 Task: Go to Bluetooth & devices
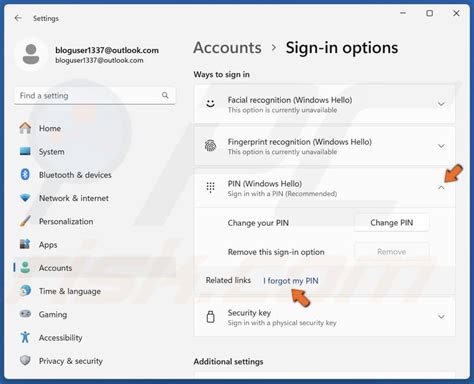point(95,175)
